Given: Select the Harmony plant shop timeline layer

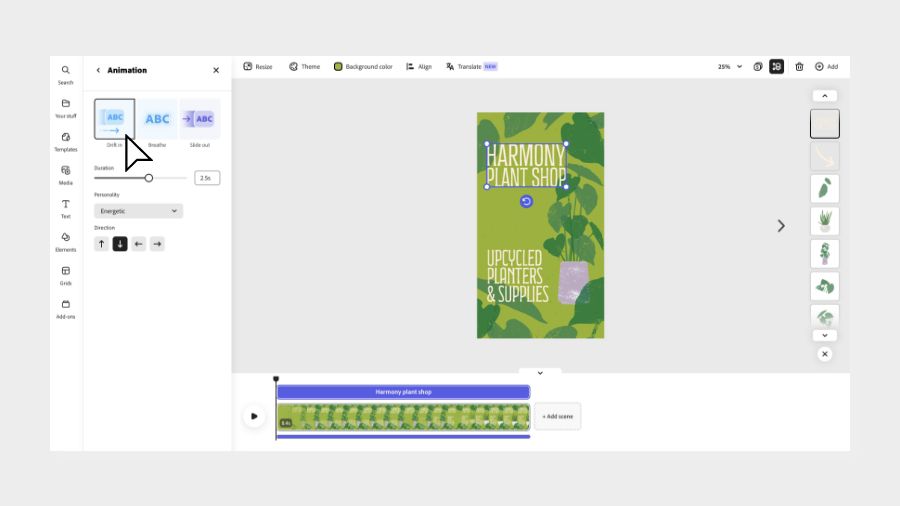Looking at the screenshot, I should point(404,392).
